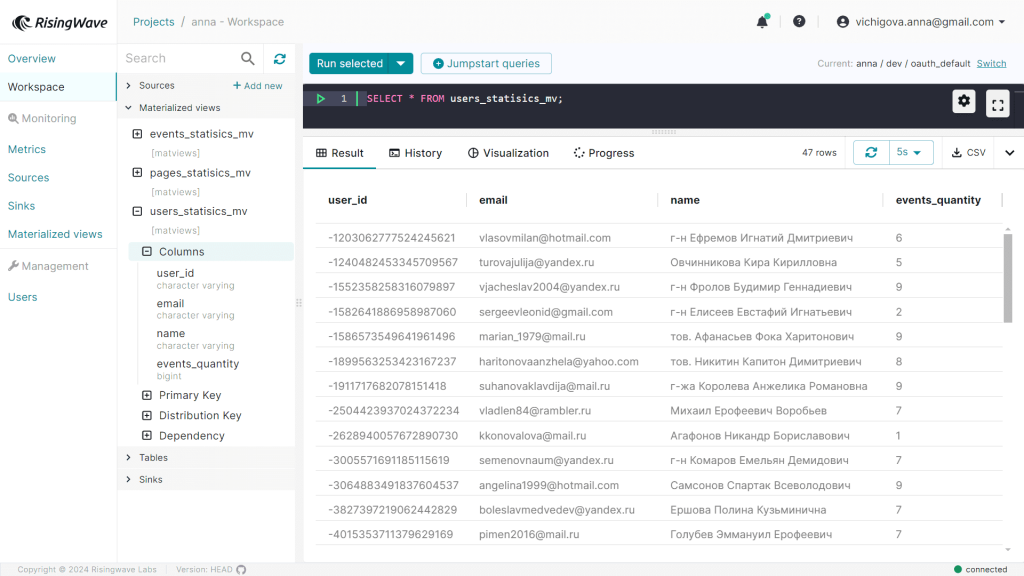The width and height of the screenshot is (1024, 576).
Task: Open the Run selected dropdown arrow
Action: coord(401,64)
